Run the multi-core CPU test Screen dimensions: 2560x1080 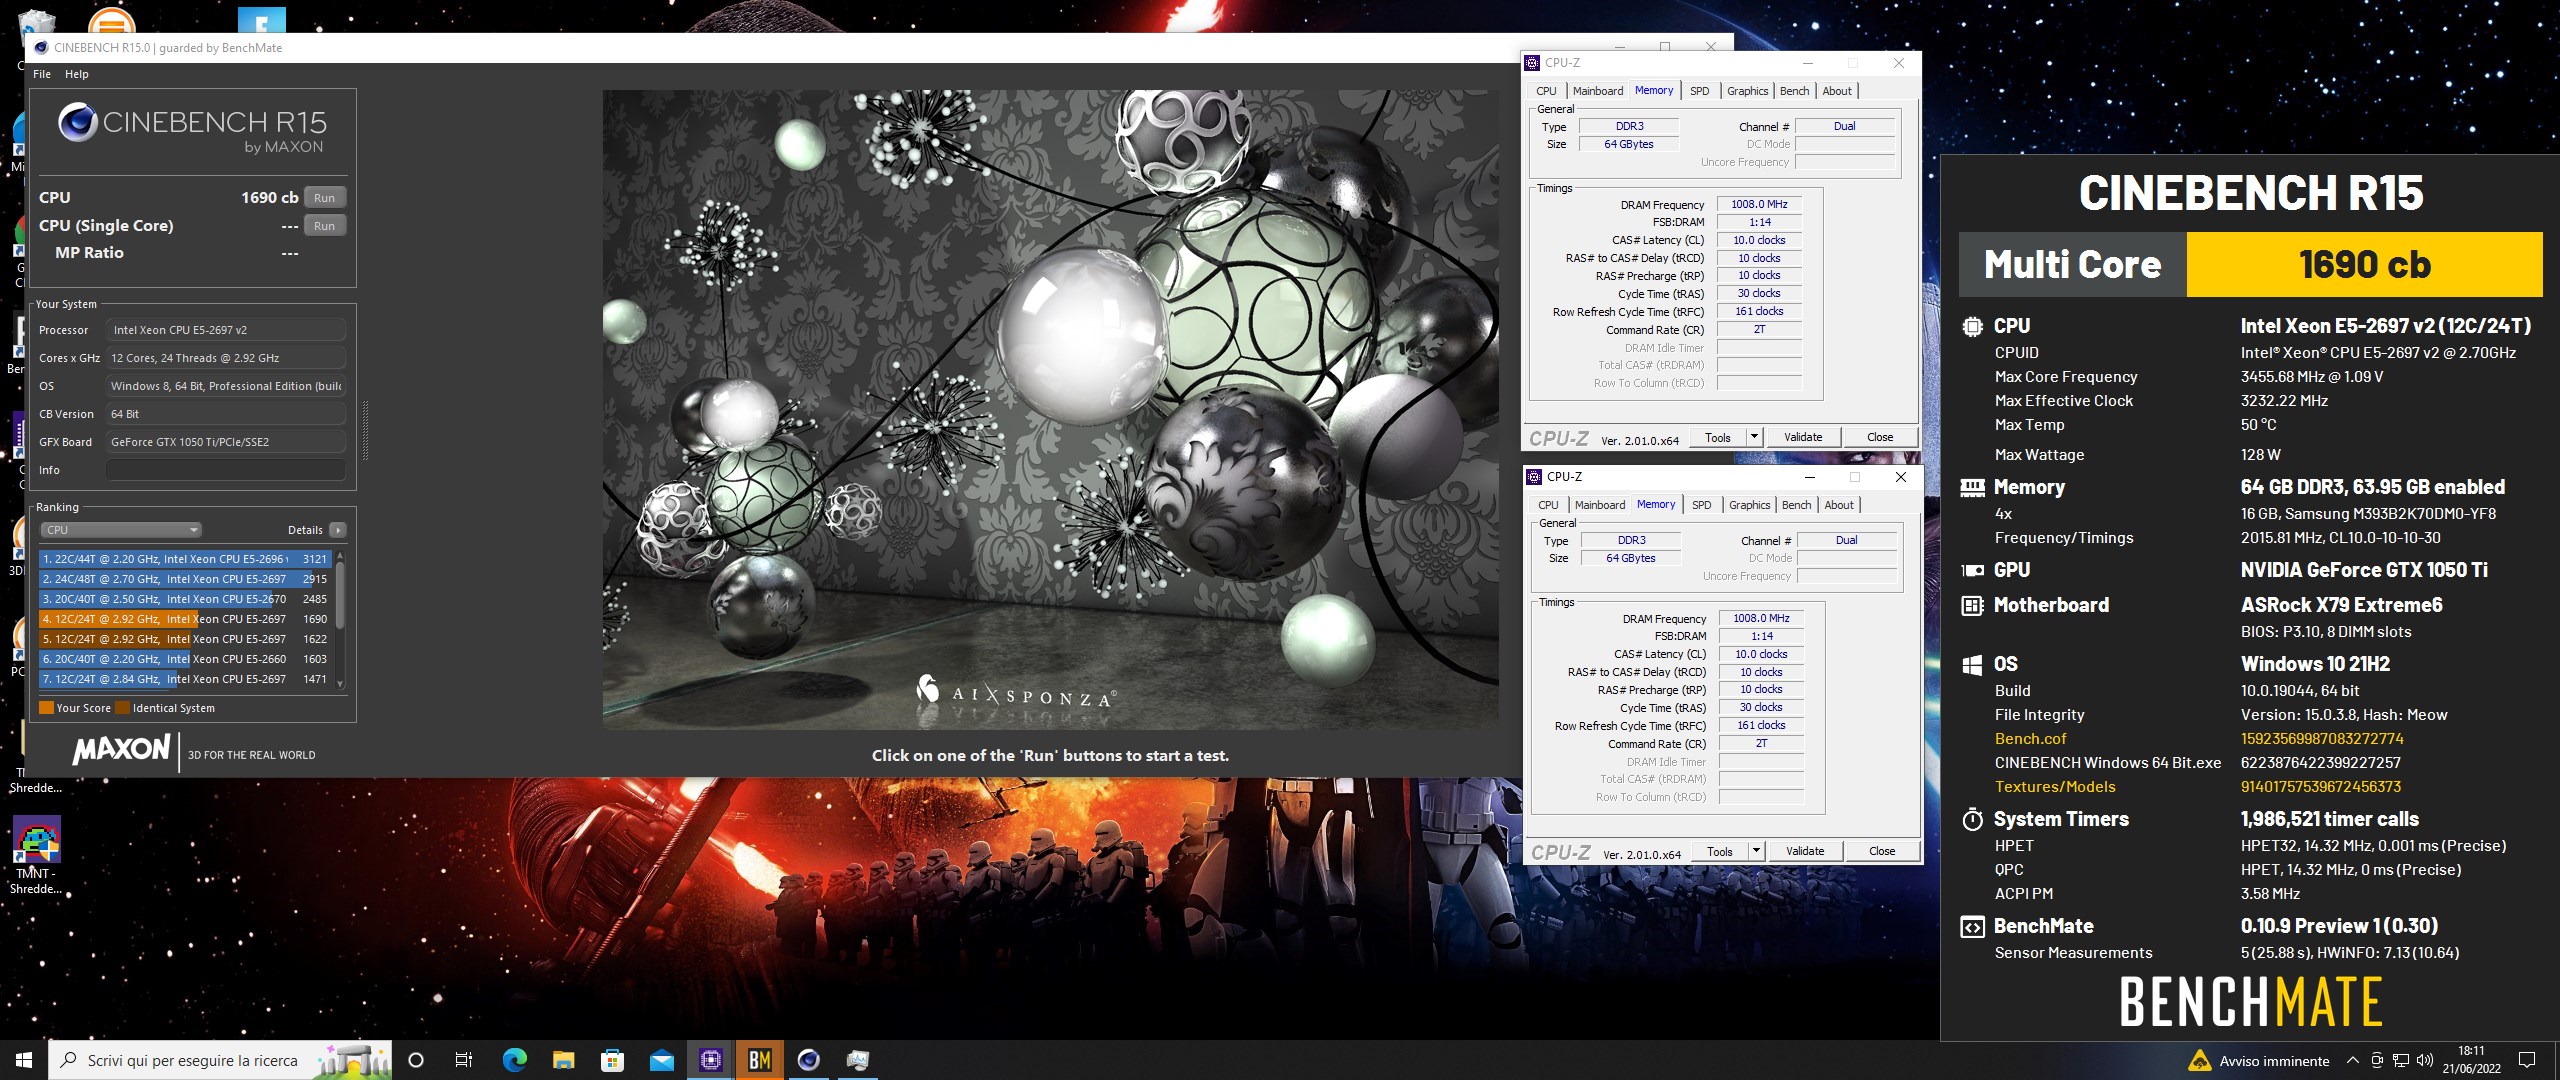tap(325, 198)
